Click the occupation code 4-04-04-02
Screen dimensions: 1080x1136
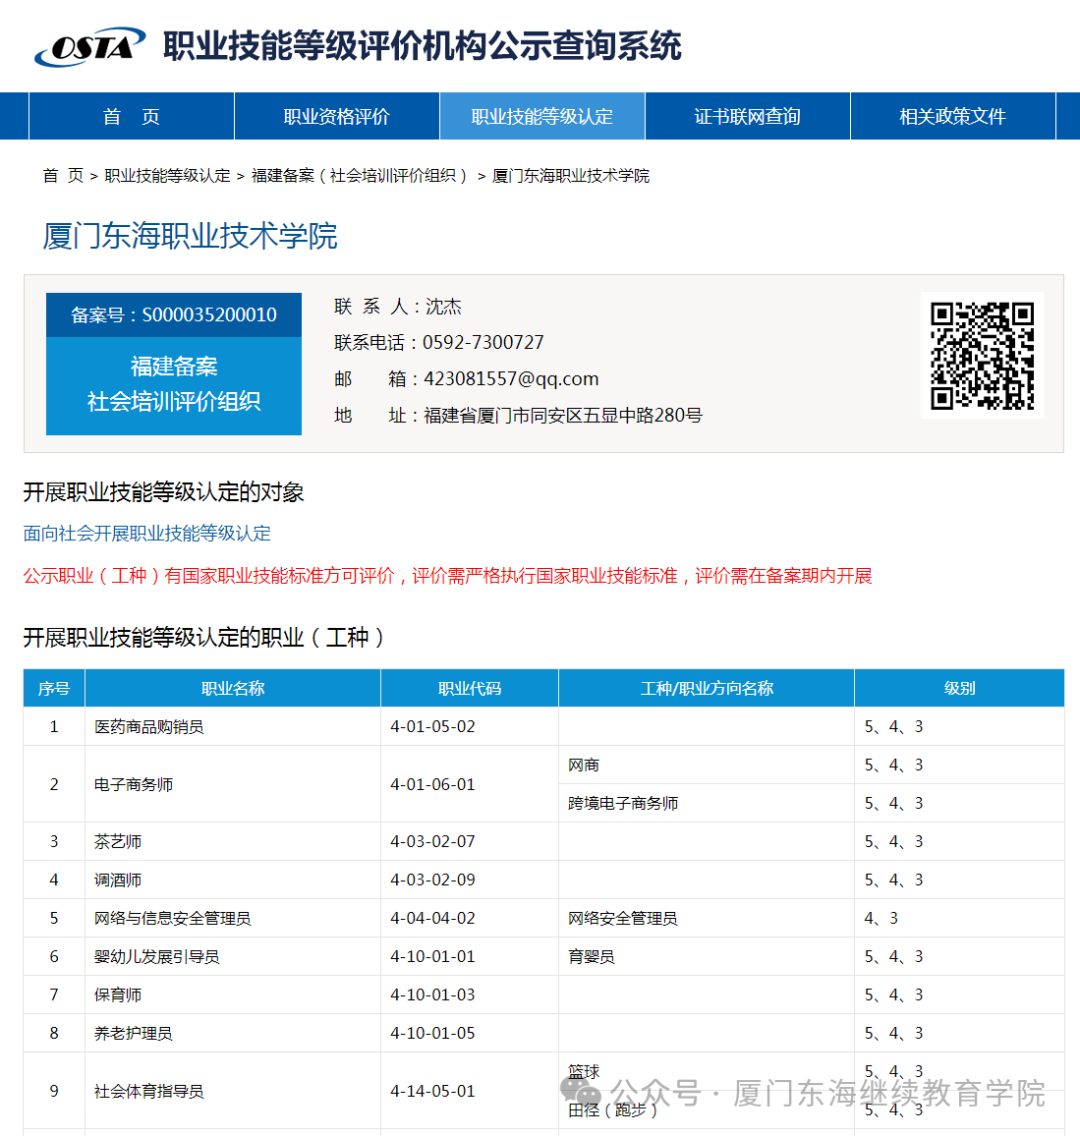point(432,919)
